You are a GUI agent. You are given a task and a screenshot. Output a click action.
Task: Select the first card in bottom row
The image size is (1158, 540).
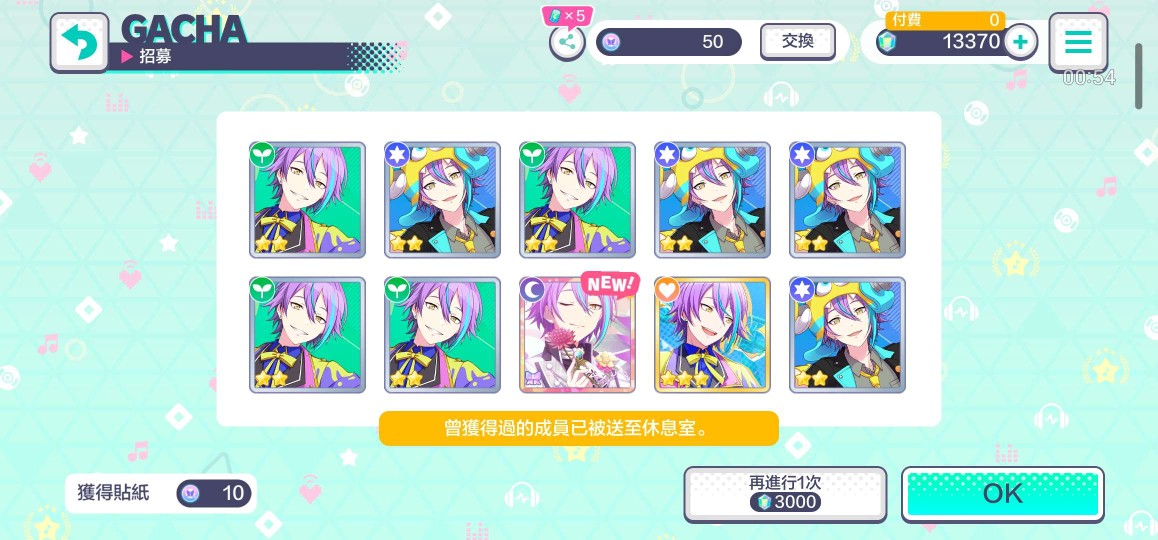coord(307,335)
